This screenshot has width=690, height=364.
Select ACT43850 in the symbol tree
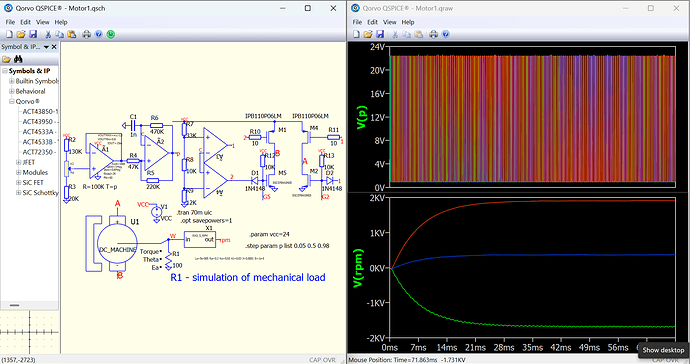(40, 111)
